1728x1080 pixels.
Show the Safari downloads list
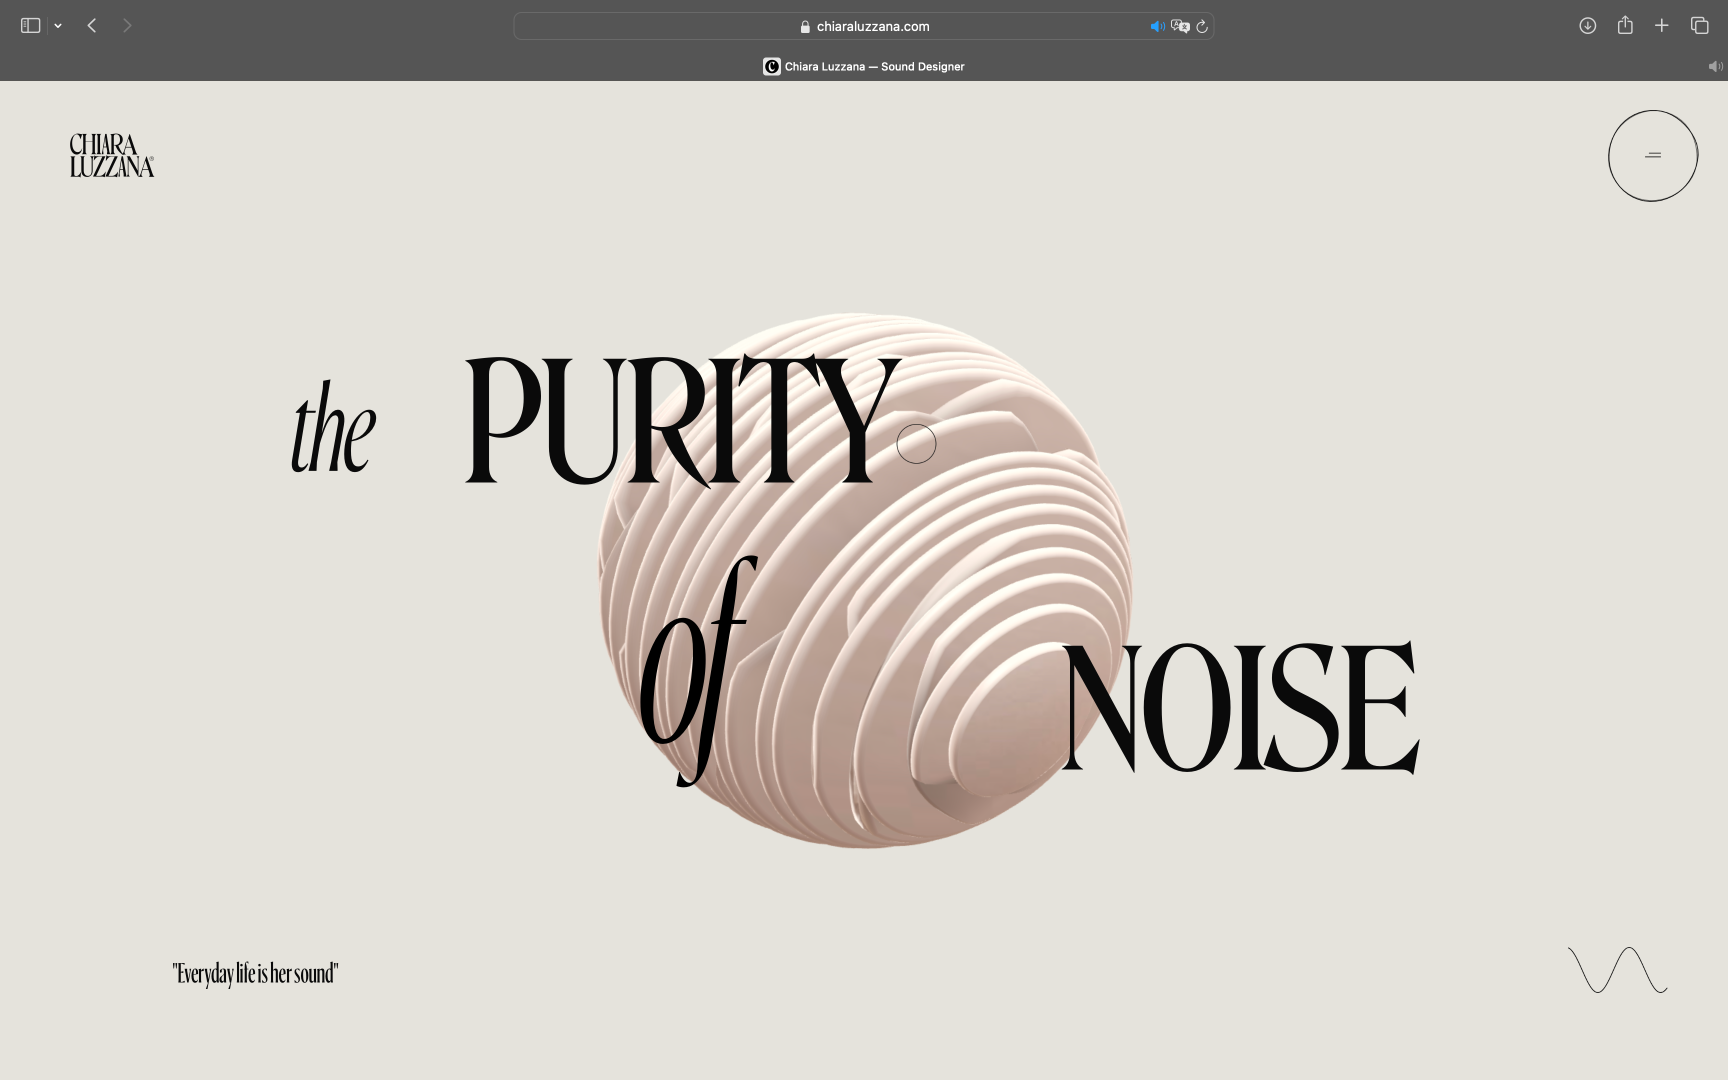click(x=1587, y=26)
